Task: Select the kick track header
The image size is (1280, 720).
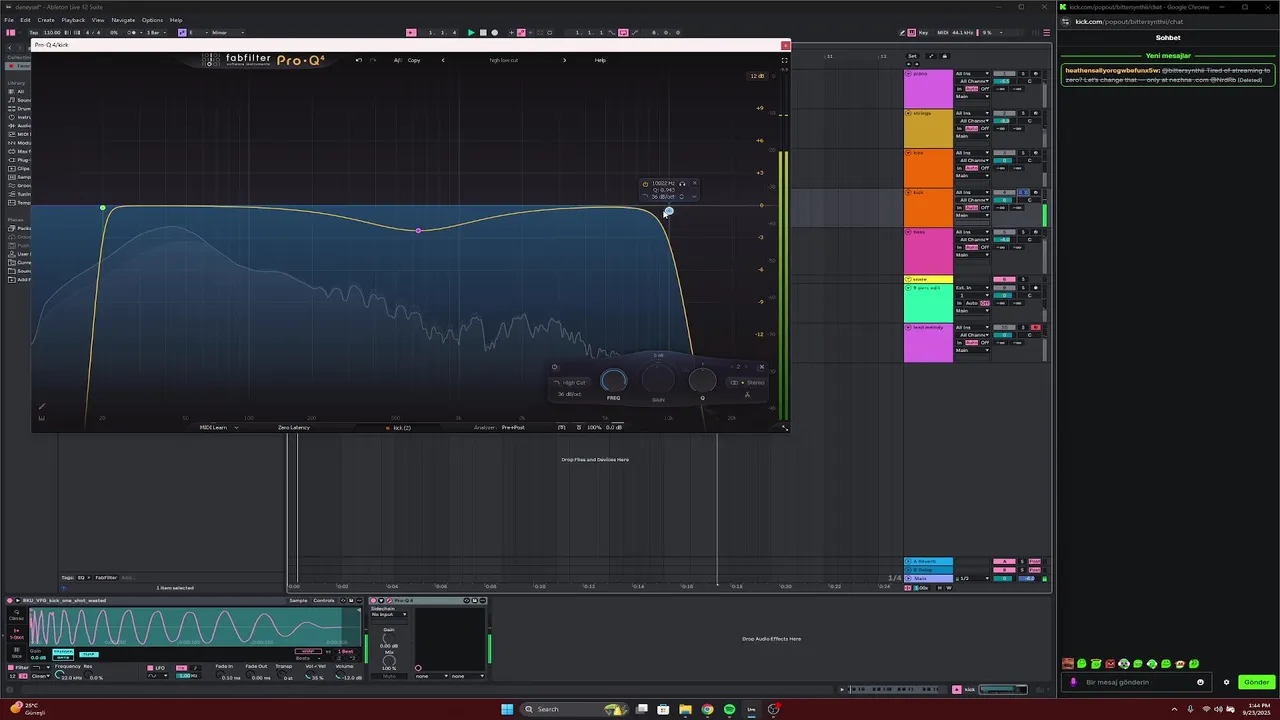Action: pos(929,207)
